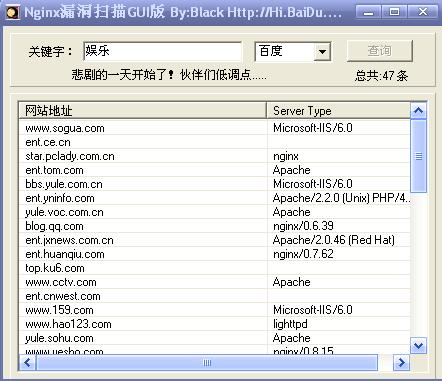Select the star.pclady.com.cn row
Image resolution: width=442 pixels, height=381 pixels.
(215, 156)
